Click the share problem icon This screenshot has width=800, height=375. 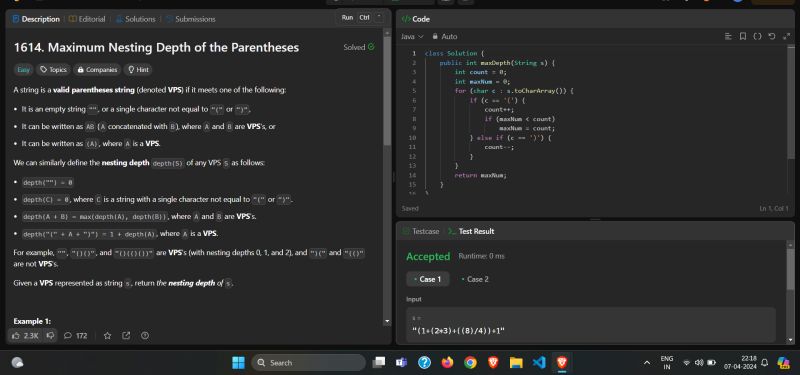(x=126, y=336)
